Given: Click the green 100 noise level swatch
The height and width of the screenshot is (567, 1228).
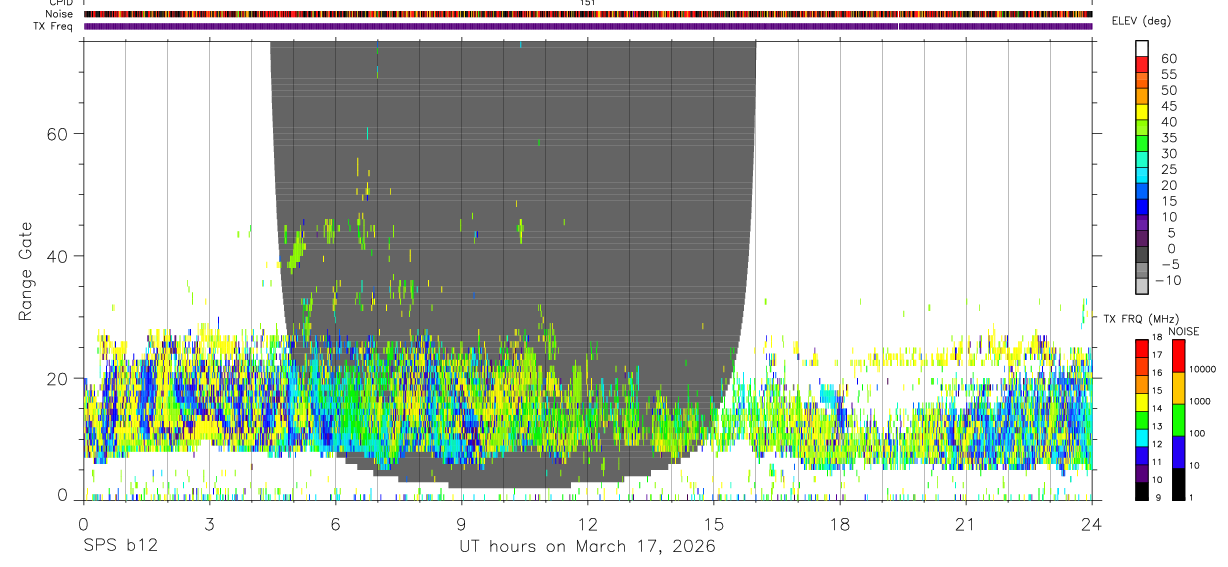Looking at the screenshot, I should [1176, 420].
